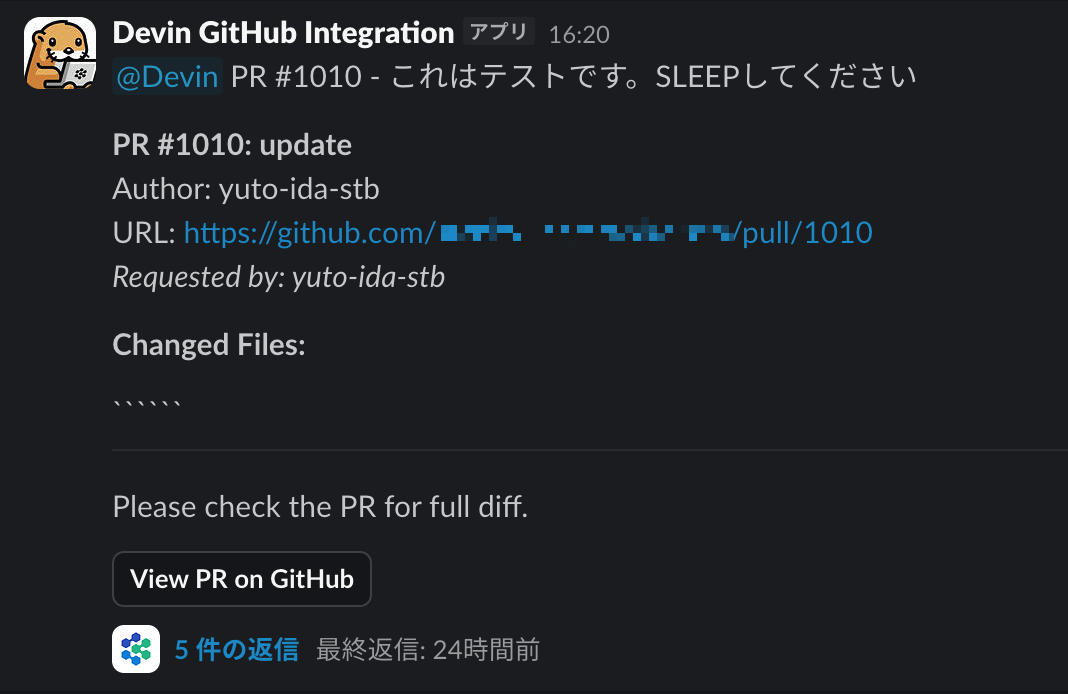Viewport: 1068px width, 694px height.
Task: Open the Devin GitHub Integration sender name
Action: [283, 33]
